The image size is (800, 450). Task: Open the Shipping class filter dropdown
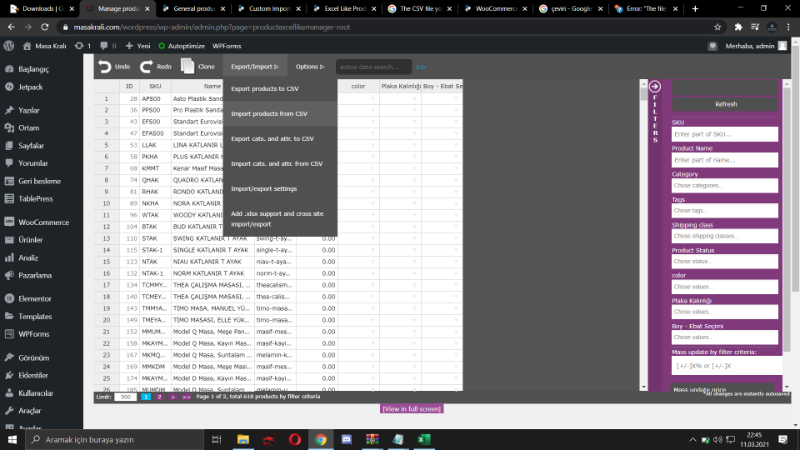pos(724,236)
